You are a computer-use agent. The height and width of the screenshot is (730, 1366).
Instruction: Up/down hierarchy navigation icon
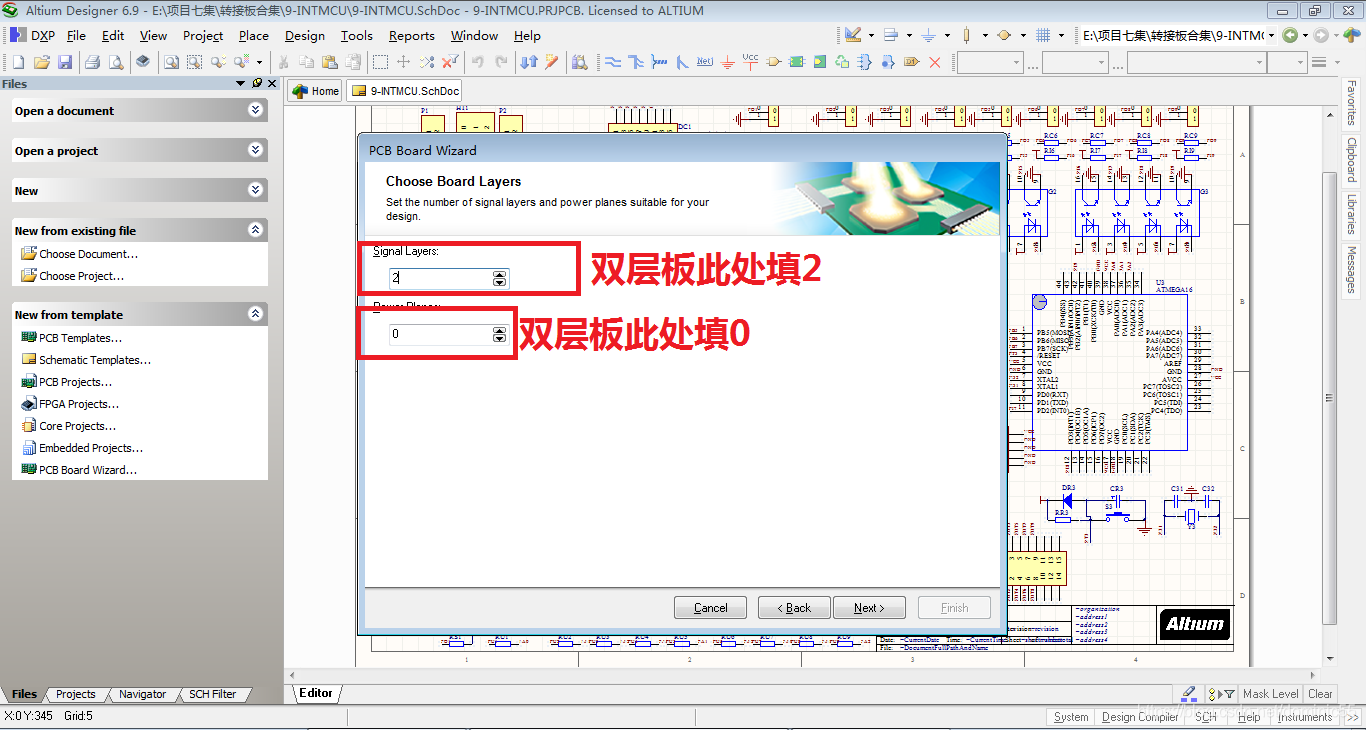tap(529, 62)
